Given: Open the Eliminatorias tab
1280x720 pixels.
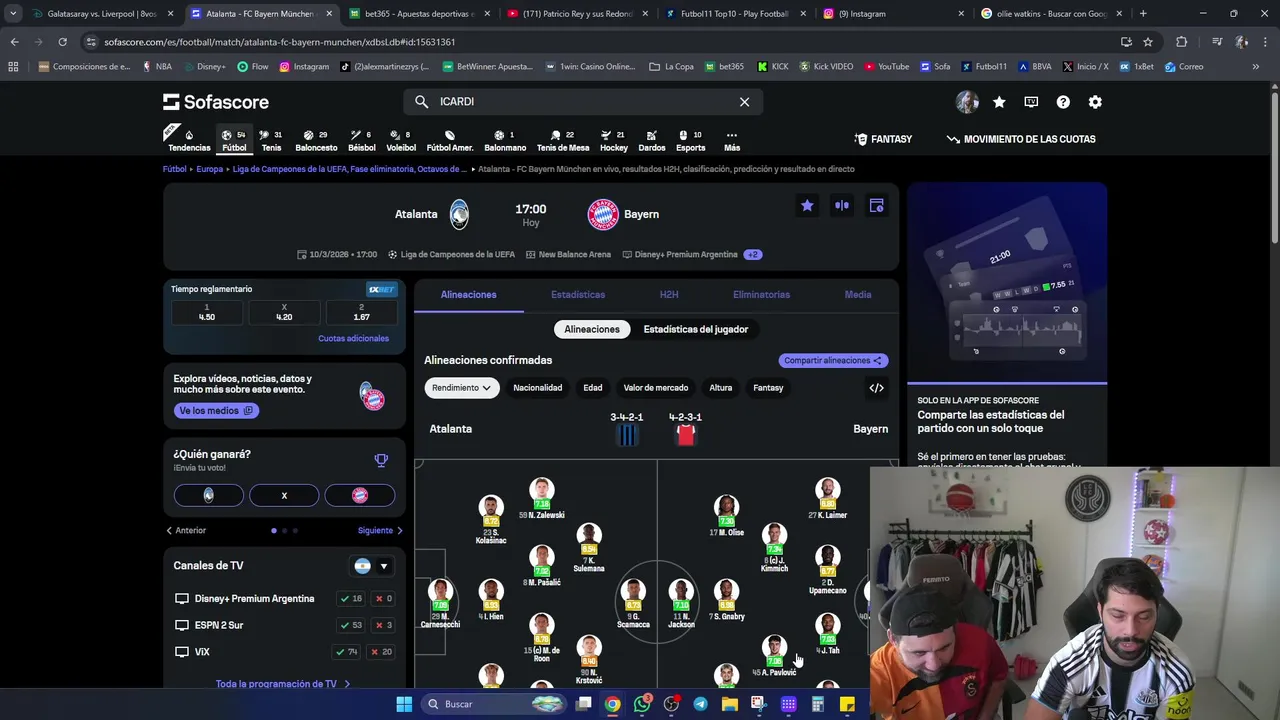Looking at the screenshot, I should tap(761, 295).
